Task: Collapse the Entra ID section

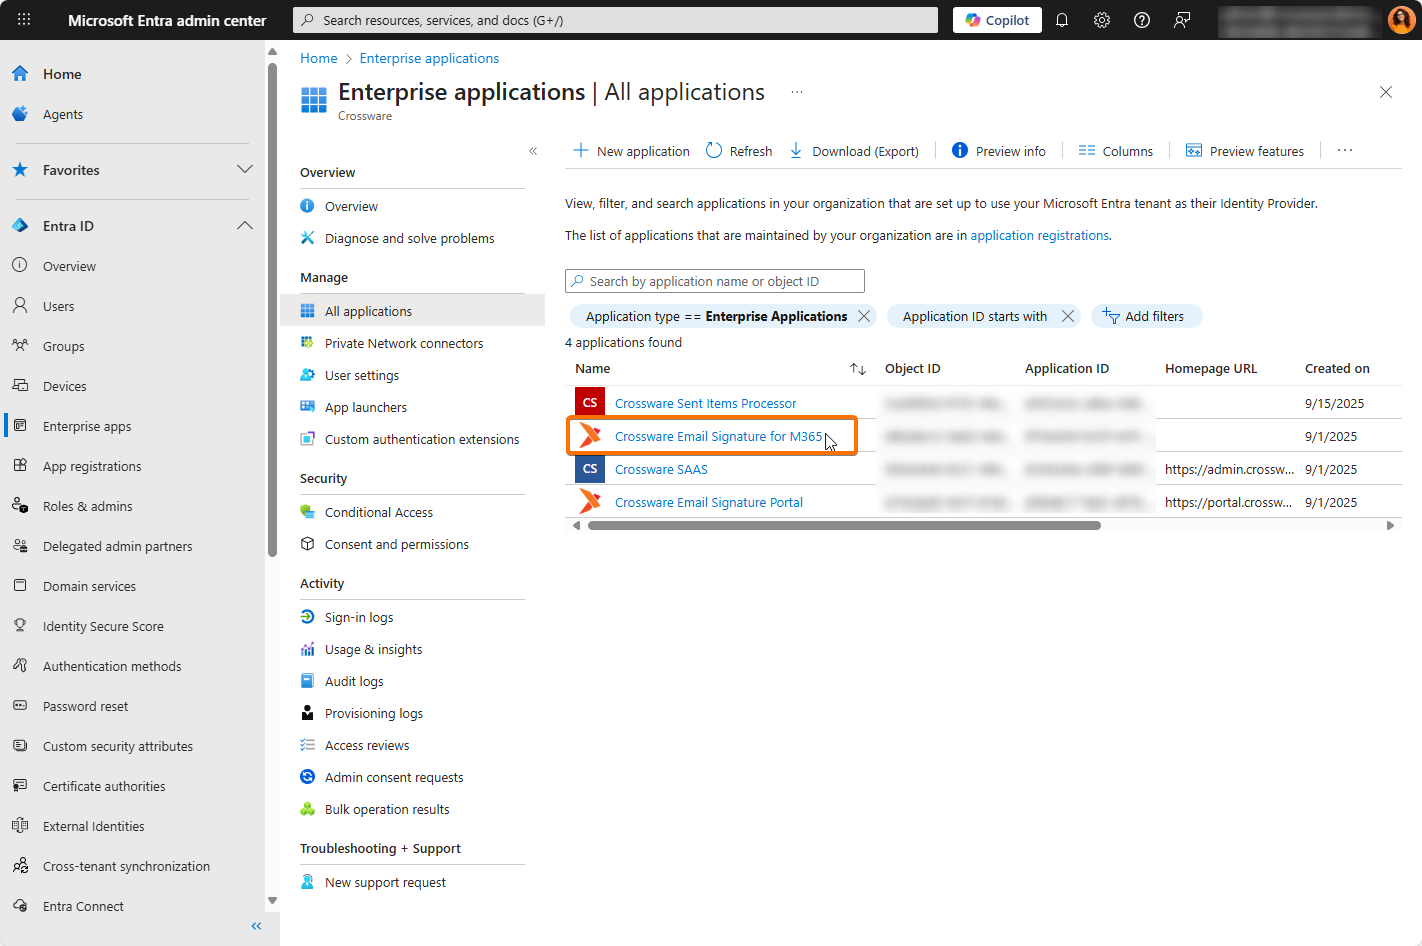Action: pyautogui.click(x=245, y=226)
